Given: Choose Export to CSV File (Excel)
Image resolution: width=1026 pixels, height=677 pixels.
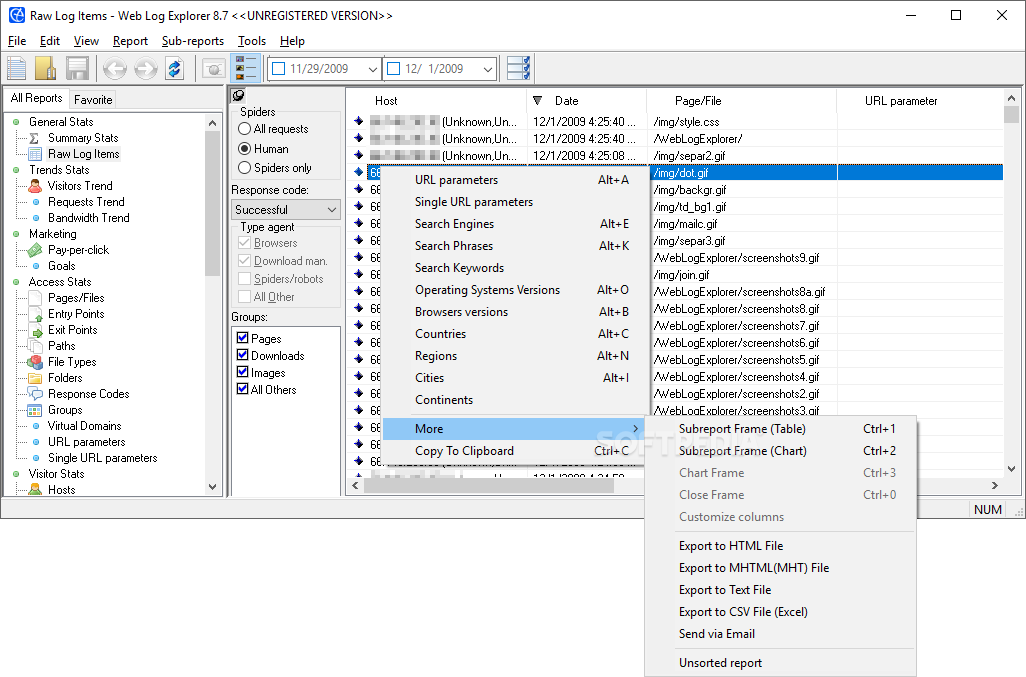Looking at the screenshot, I should click(x=780, y=612).
